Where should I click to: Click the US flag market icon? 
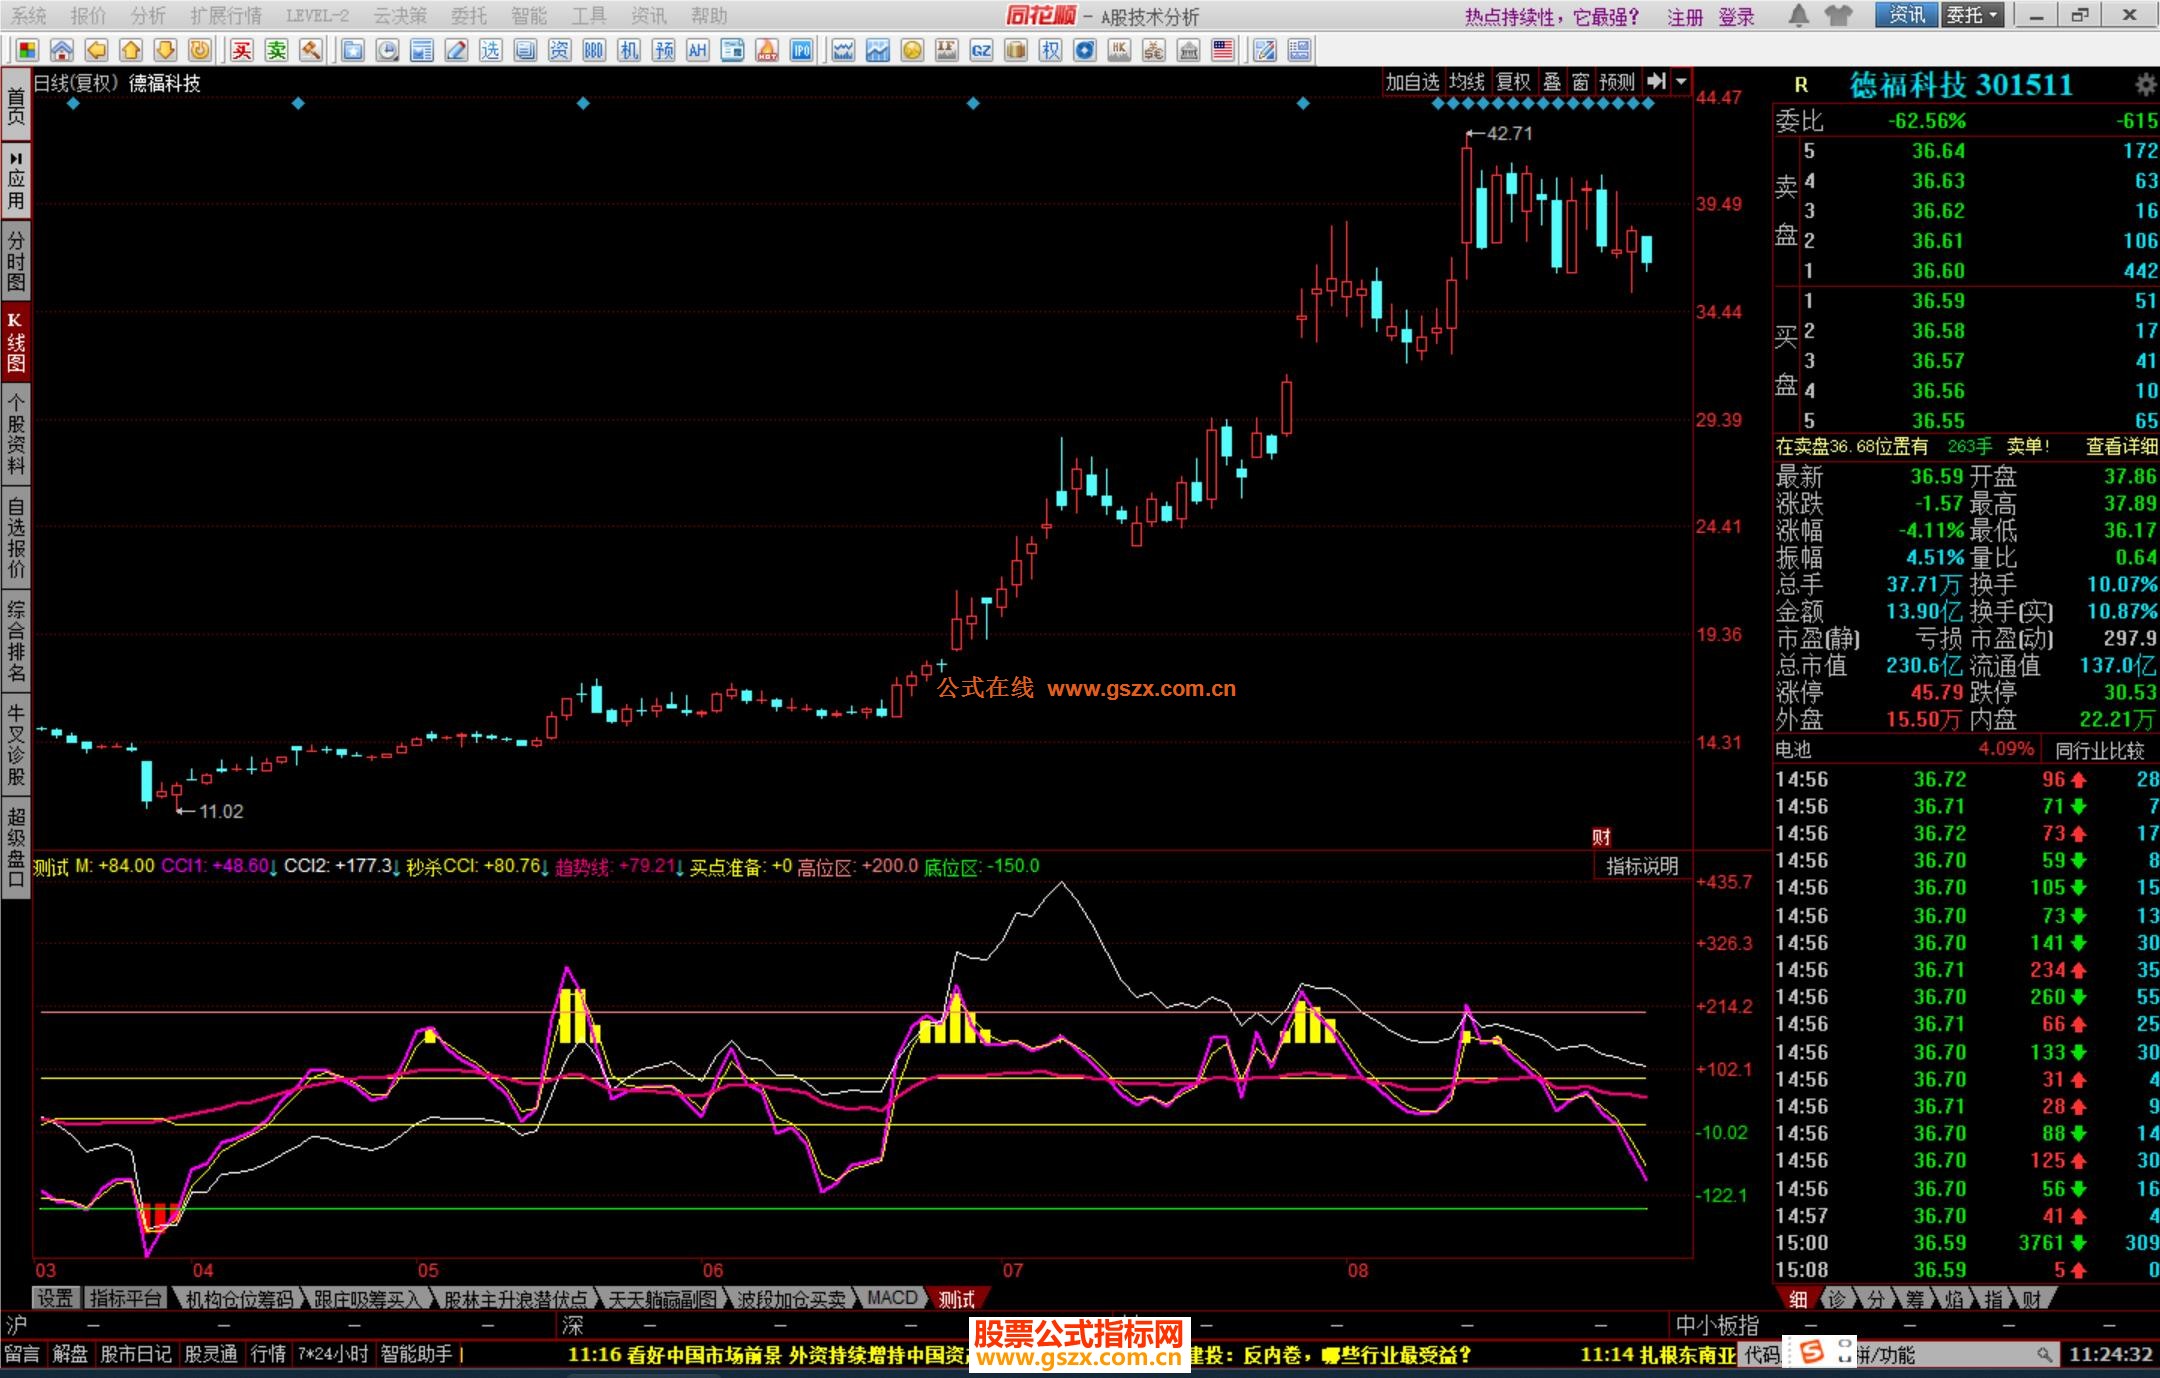click(x=1222, y=50)
